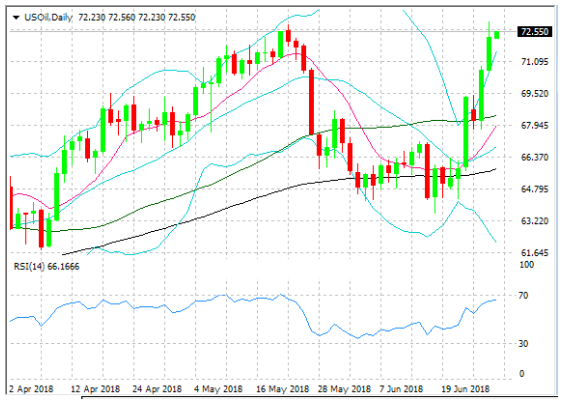Viewport: 564px width, 403px height.
Task: Click the 16 May 2018 date label
Action: click(282, 389)
